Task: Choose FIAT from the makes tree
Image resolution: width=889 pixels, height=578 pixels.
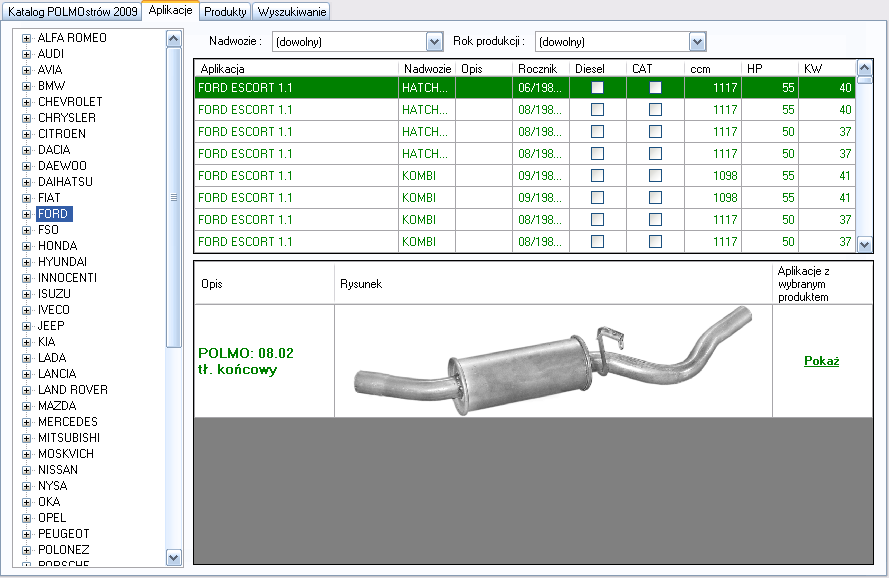Action: tap(49, 198)
